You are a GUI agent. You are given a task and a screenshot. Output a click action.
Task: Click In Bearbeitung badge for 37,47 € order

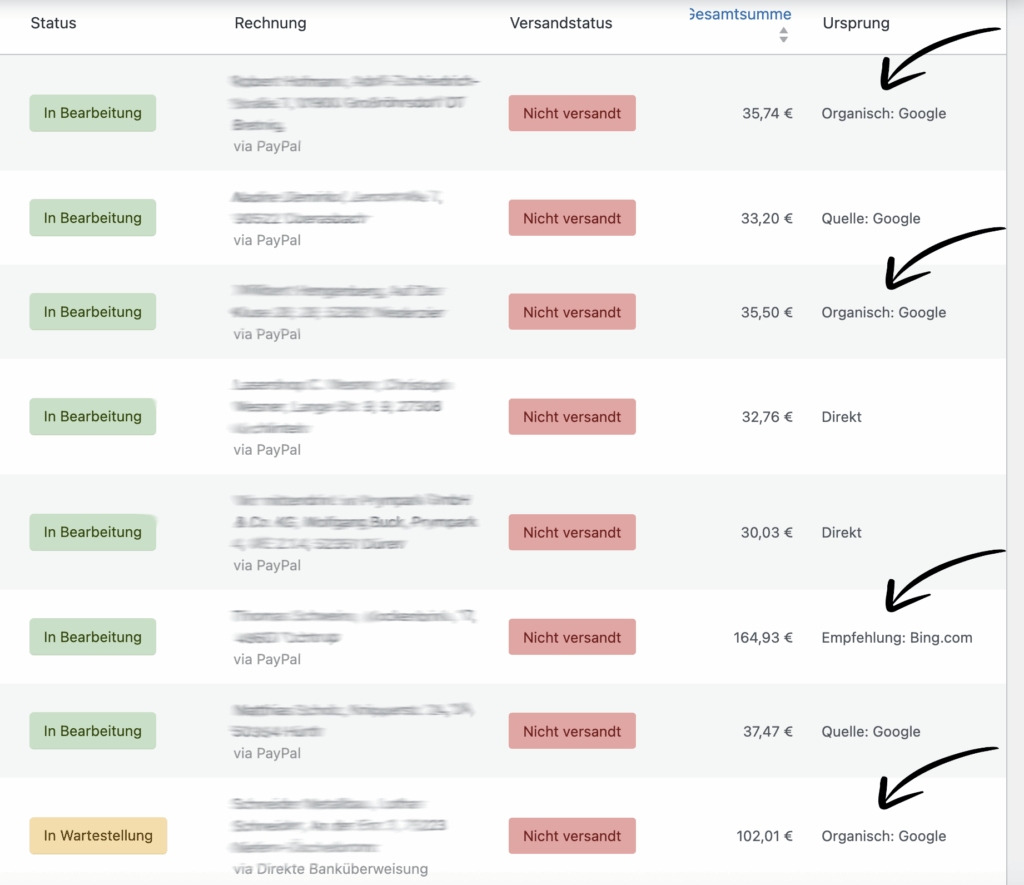[x=93, y=731]
